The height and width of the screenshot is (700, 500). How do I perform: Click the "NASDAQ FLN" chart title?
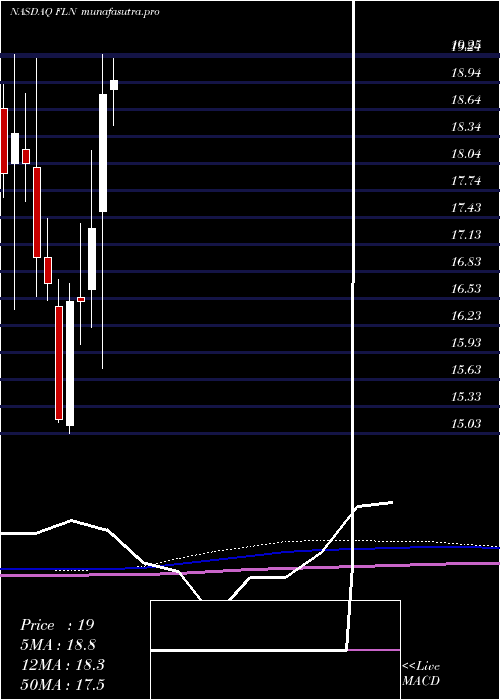(x=45, y=12)
